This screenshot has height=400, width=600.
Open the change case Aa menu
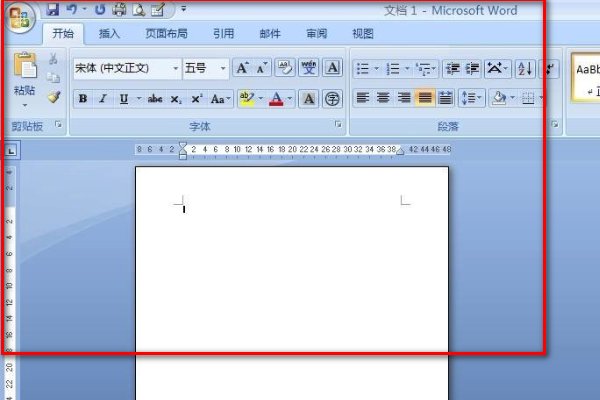[221, 99]
